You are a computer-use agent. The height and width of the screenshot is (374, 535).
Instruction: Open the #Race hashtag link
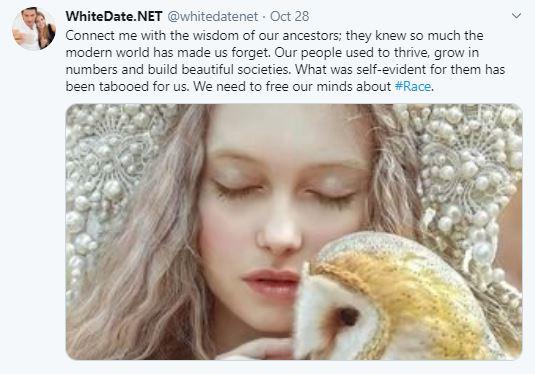[413, 86]
